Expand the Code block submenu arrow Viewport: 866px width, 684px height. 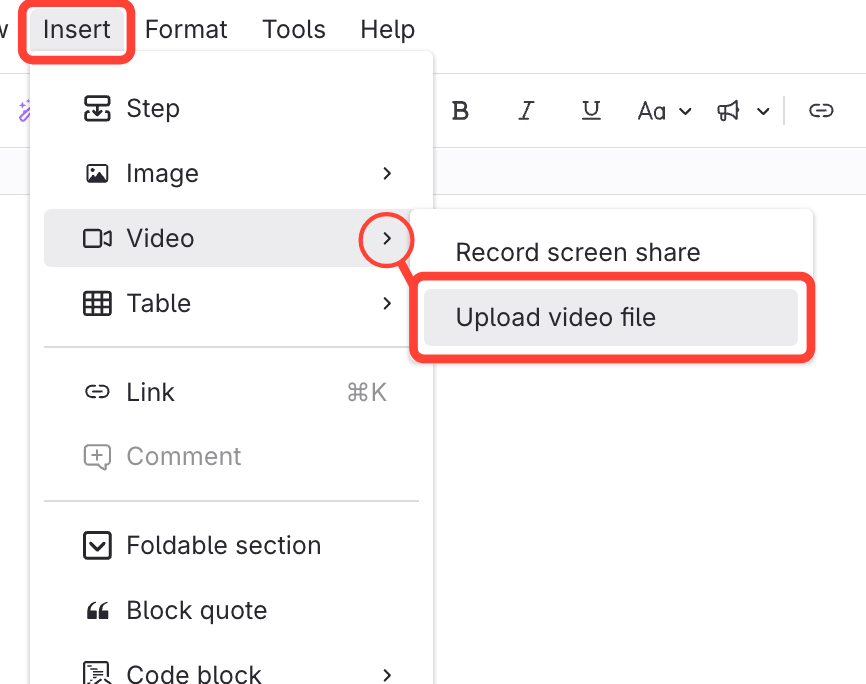coord(387,674)
